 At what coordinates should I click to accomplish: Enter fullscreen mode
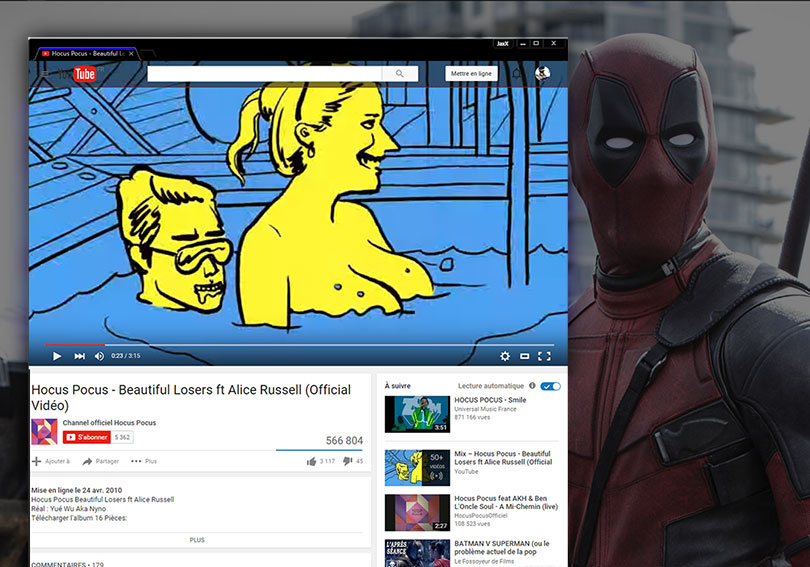[544, 356]
